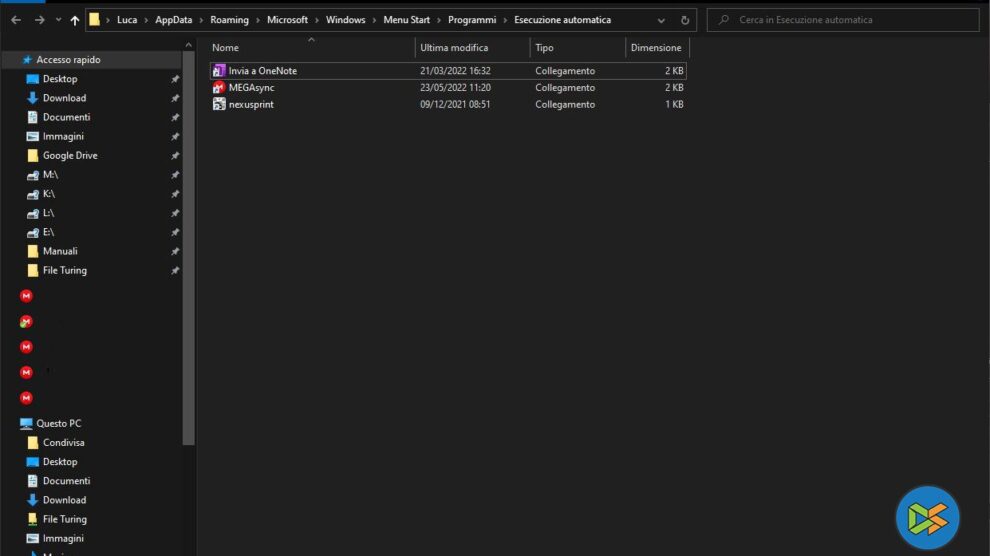The image size is (990, 556).
Task: Open Immagini under Accesso rapido
Action: pyautogui.click(x=63, y=136)
